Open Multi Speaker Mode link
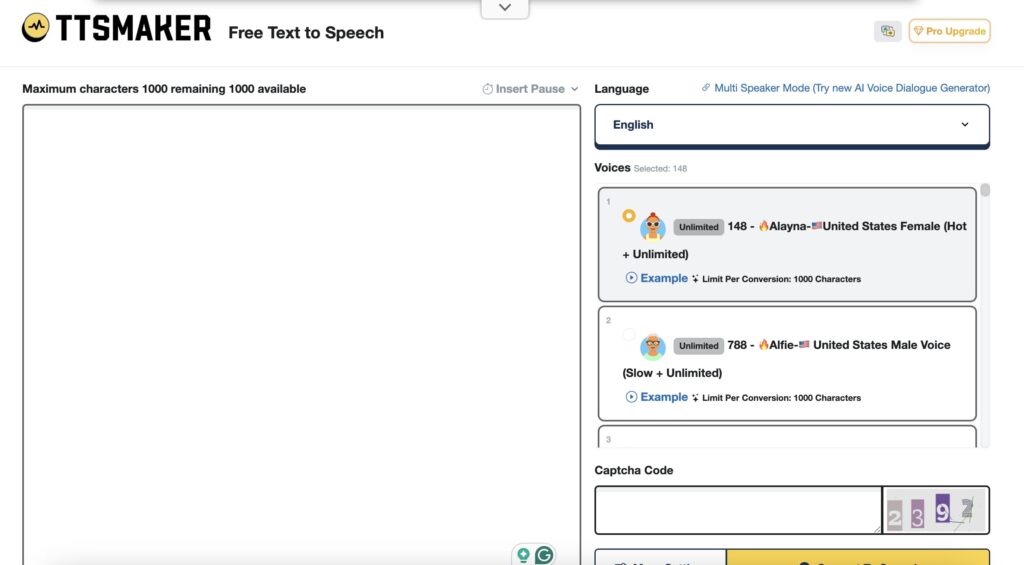 click(852, 88)
